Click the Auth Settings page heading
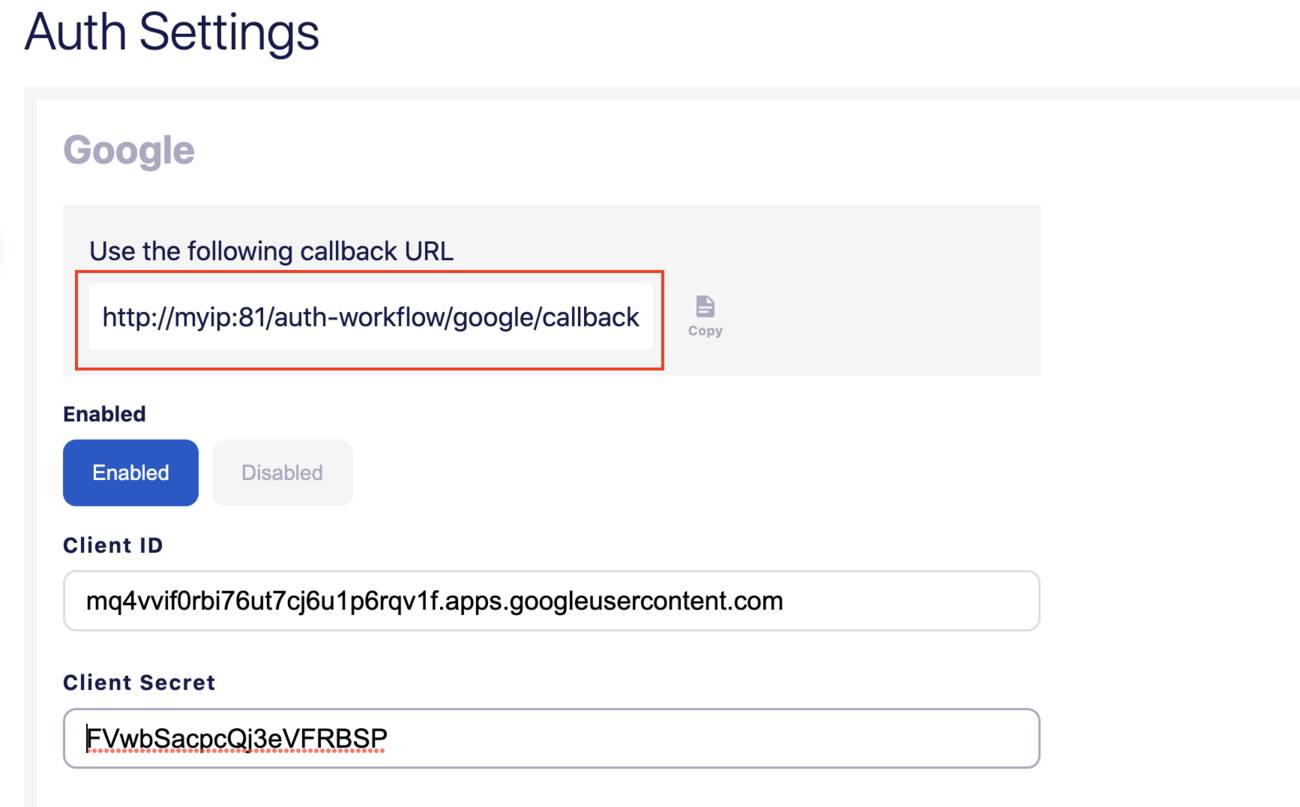 pyautogui.click(x=171, y=31)
